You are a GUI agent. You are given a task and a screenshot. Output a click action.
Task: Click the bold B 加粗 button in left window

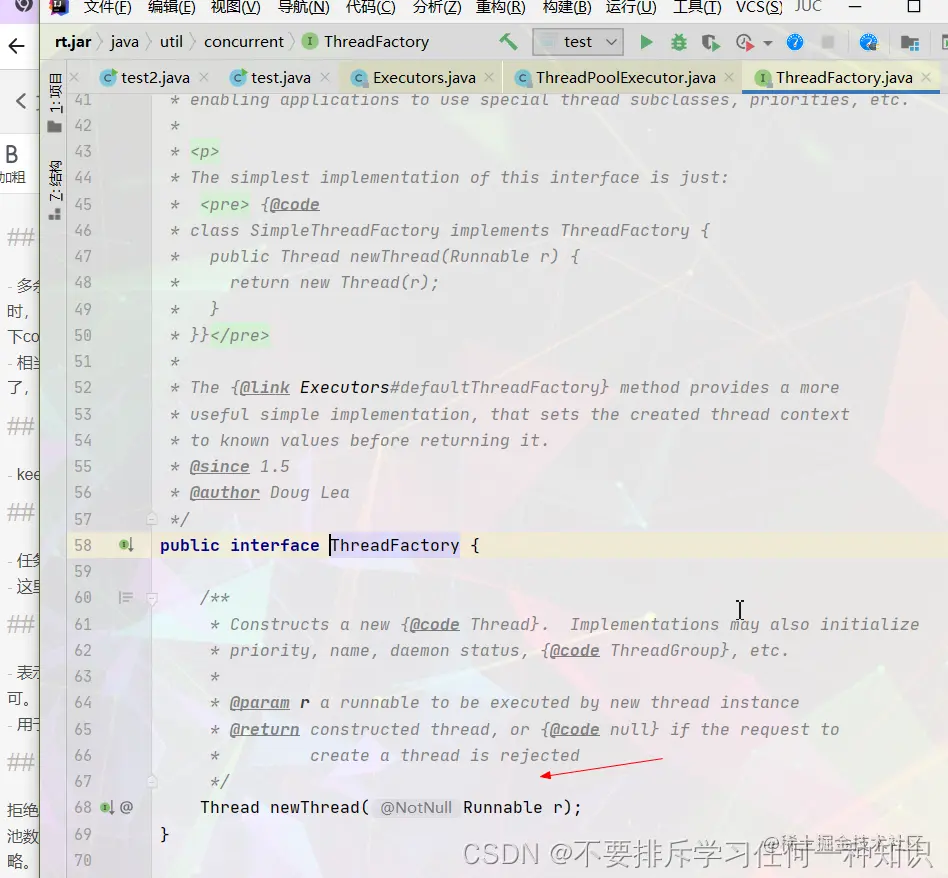pyautogui.click(x=13, y=163)
